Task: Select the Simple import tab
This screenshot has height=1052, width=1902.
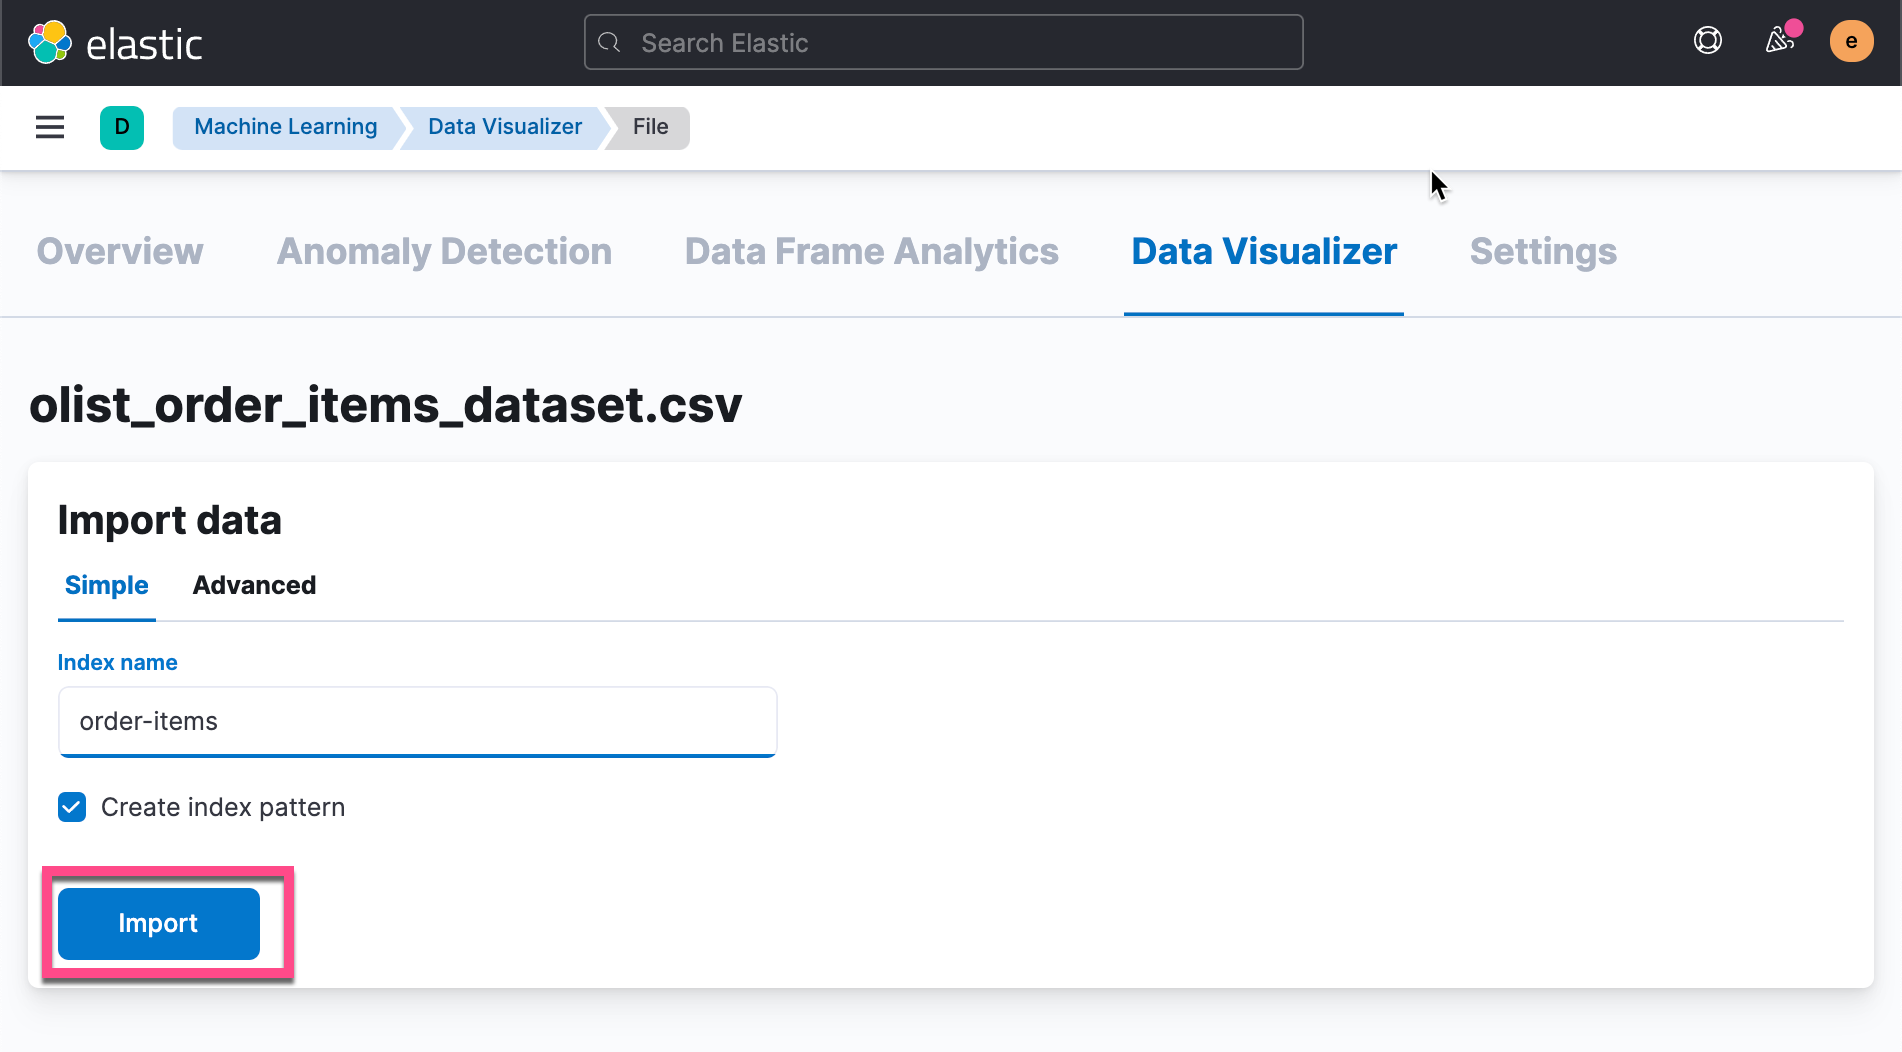Action: coord(106,585)
